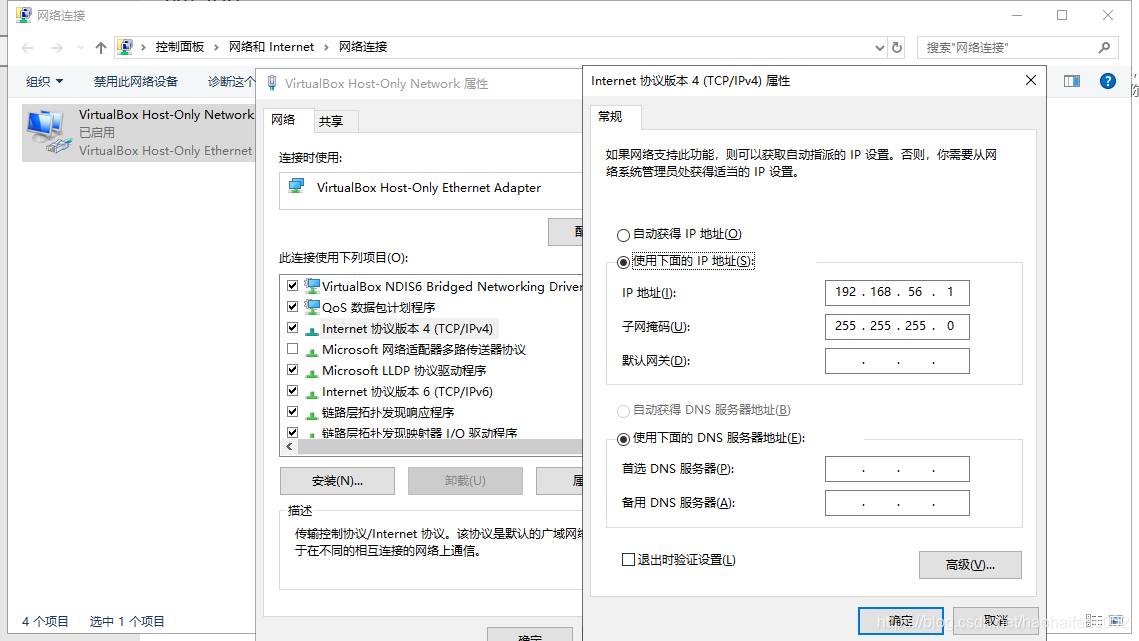Image resolution: width=1139 pixels, height=641 pixels.
Task: Click the network icon in the explorer title bar
Action: (x=24, y=15)
